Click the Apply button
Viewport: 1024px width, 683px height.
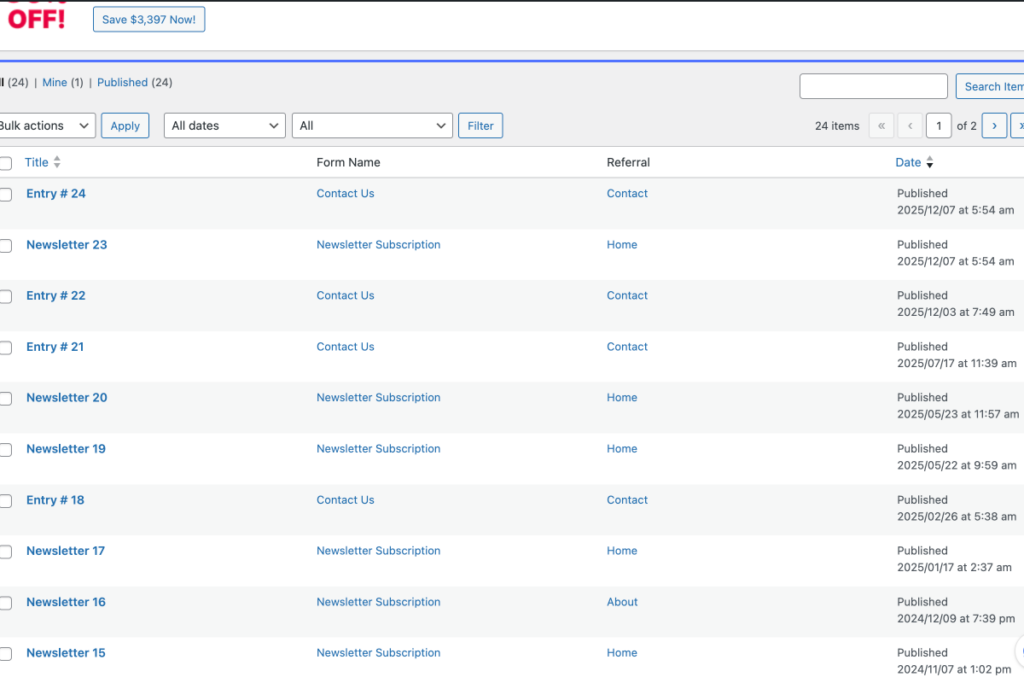125,125
